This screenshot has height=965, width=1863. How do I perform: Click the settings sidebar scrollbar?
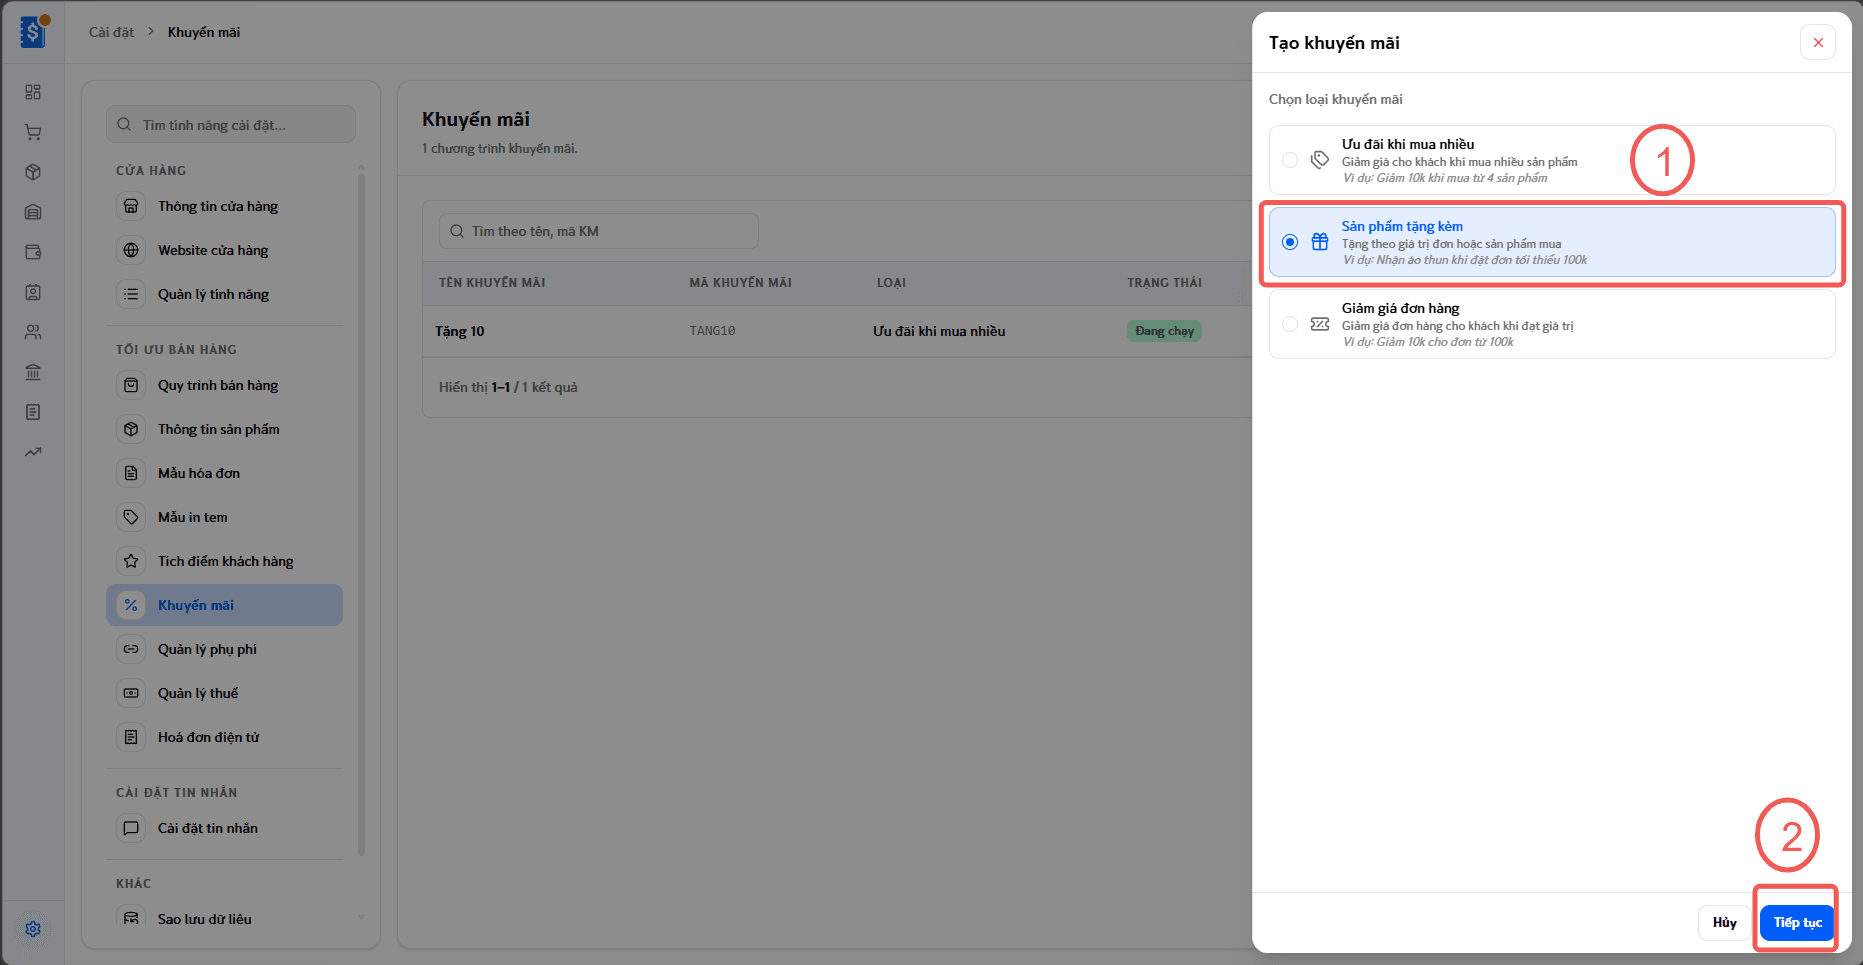(361, 514)
